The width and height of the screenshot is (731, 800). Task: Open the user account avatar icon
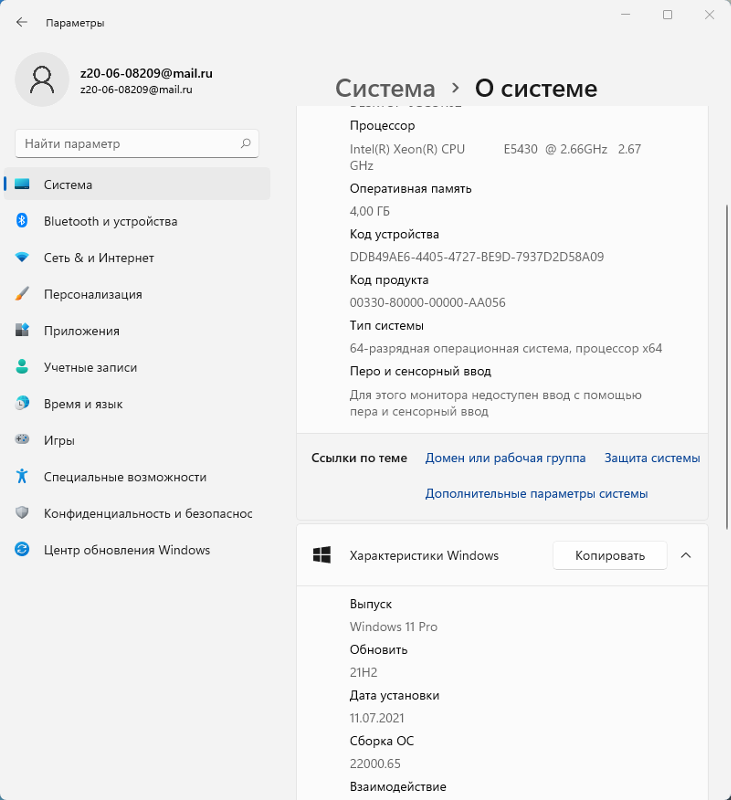pyautogui.click(x=42, y=80)
